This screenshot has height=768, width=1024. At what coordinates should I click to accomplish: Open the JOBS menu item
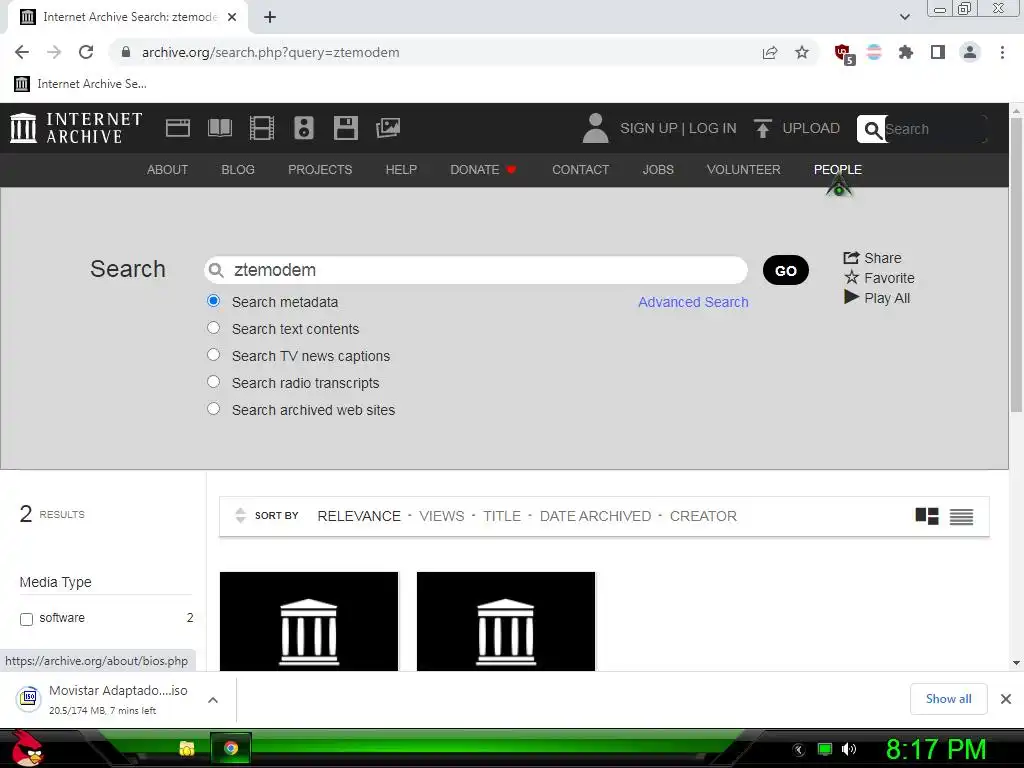point(658,170)
